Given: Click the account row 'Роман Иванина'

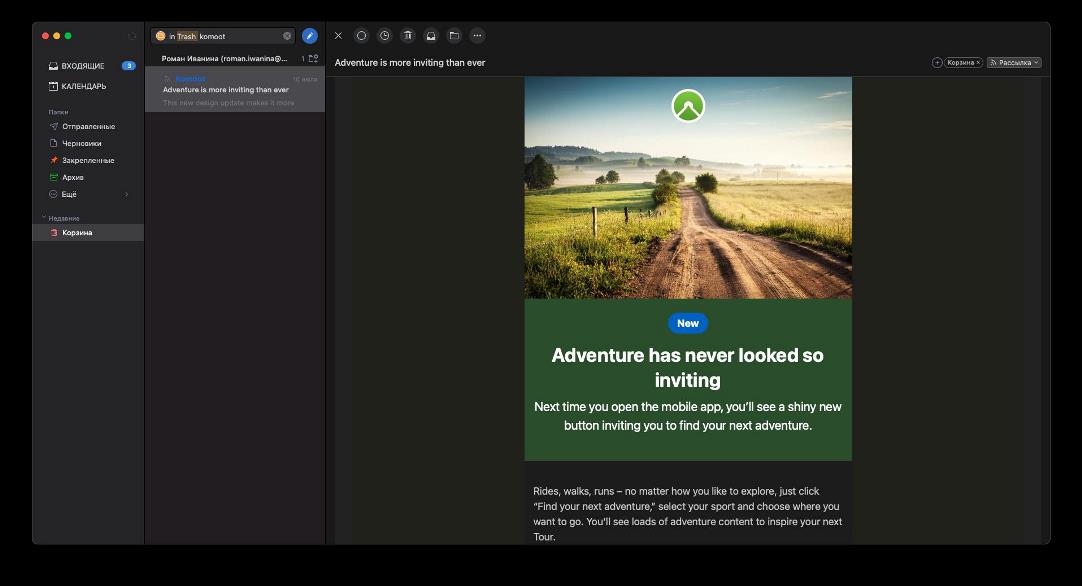Looking at the screenshot, I should click(235, 59).
